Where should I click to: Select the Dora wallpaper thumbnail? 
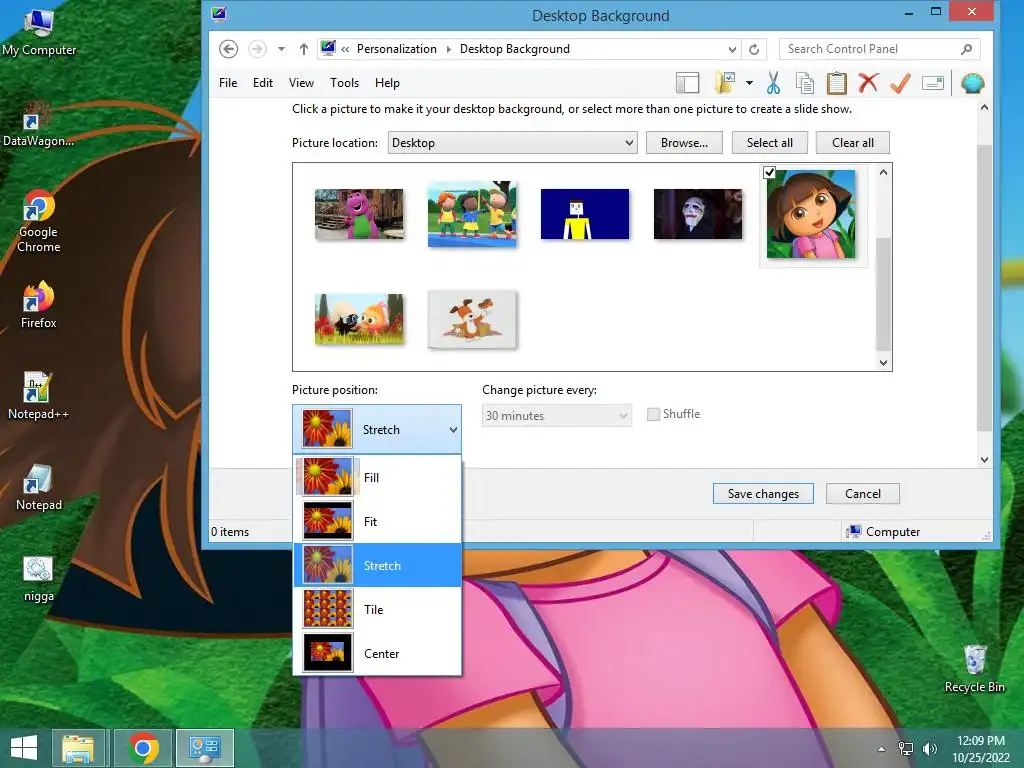810,214
